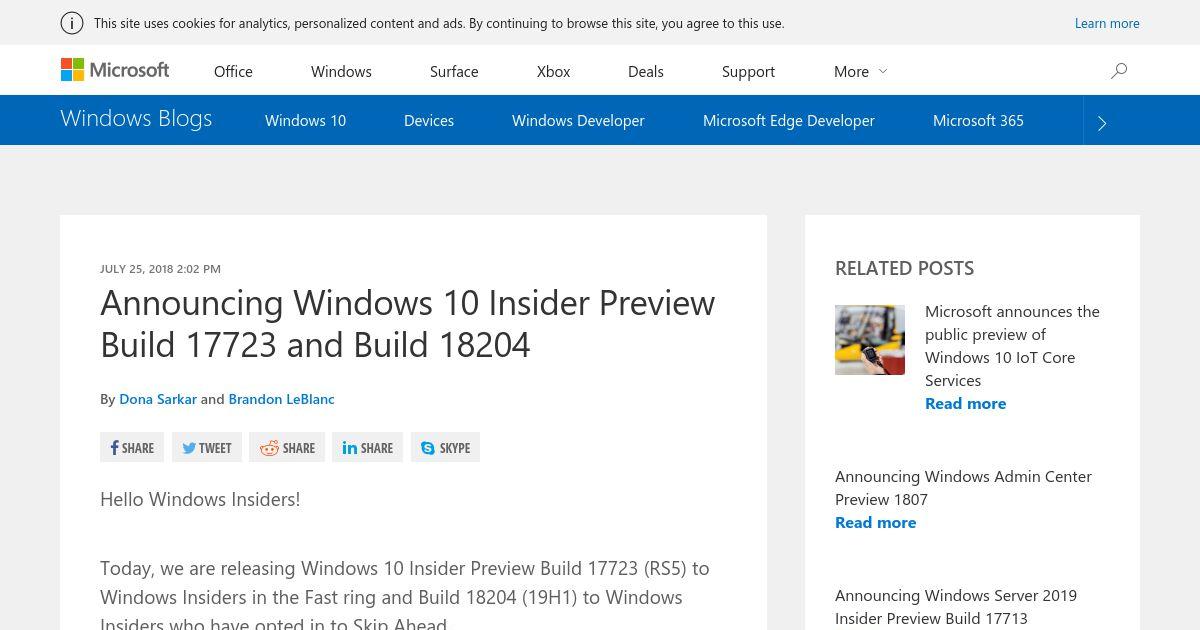
Task: Open author Brandon LeBlanc's page
Action: point(281,398)
